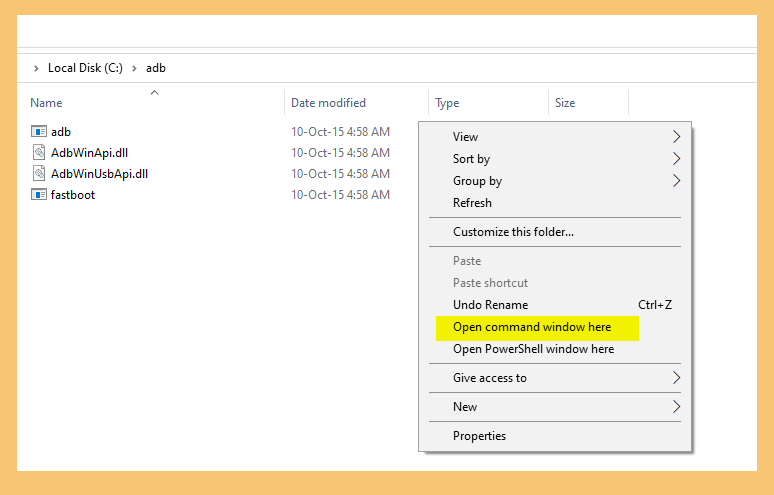Expand the View submenu arrow
This screenshot has height=495, width=774.
tap(676, 137)
